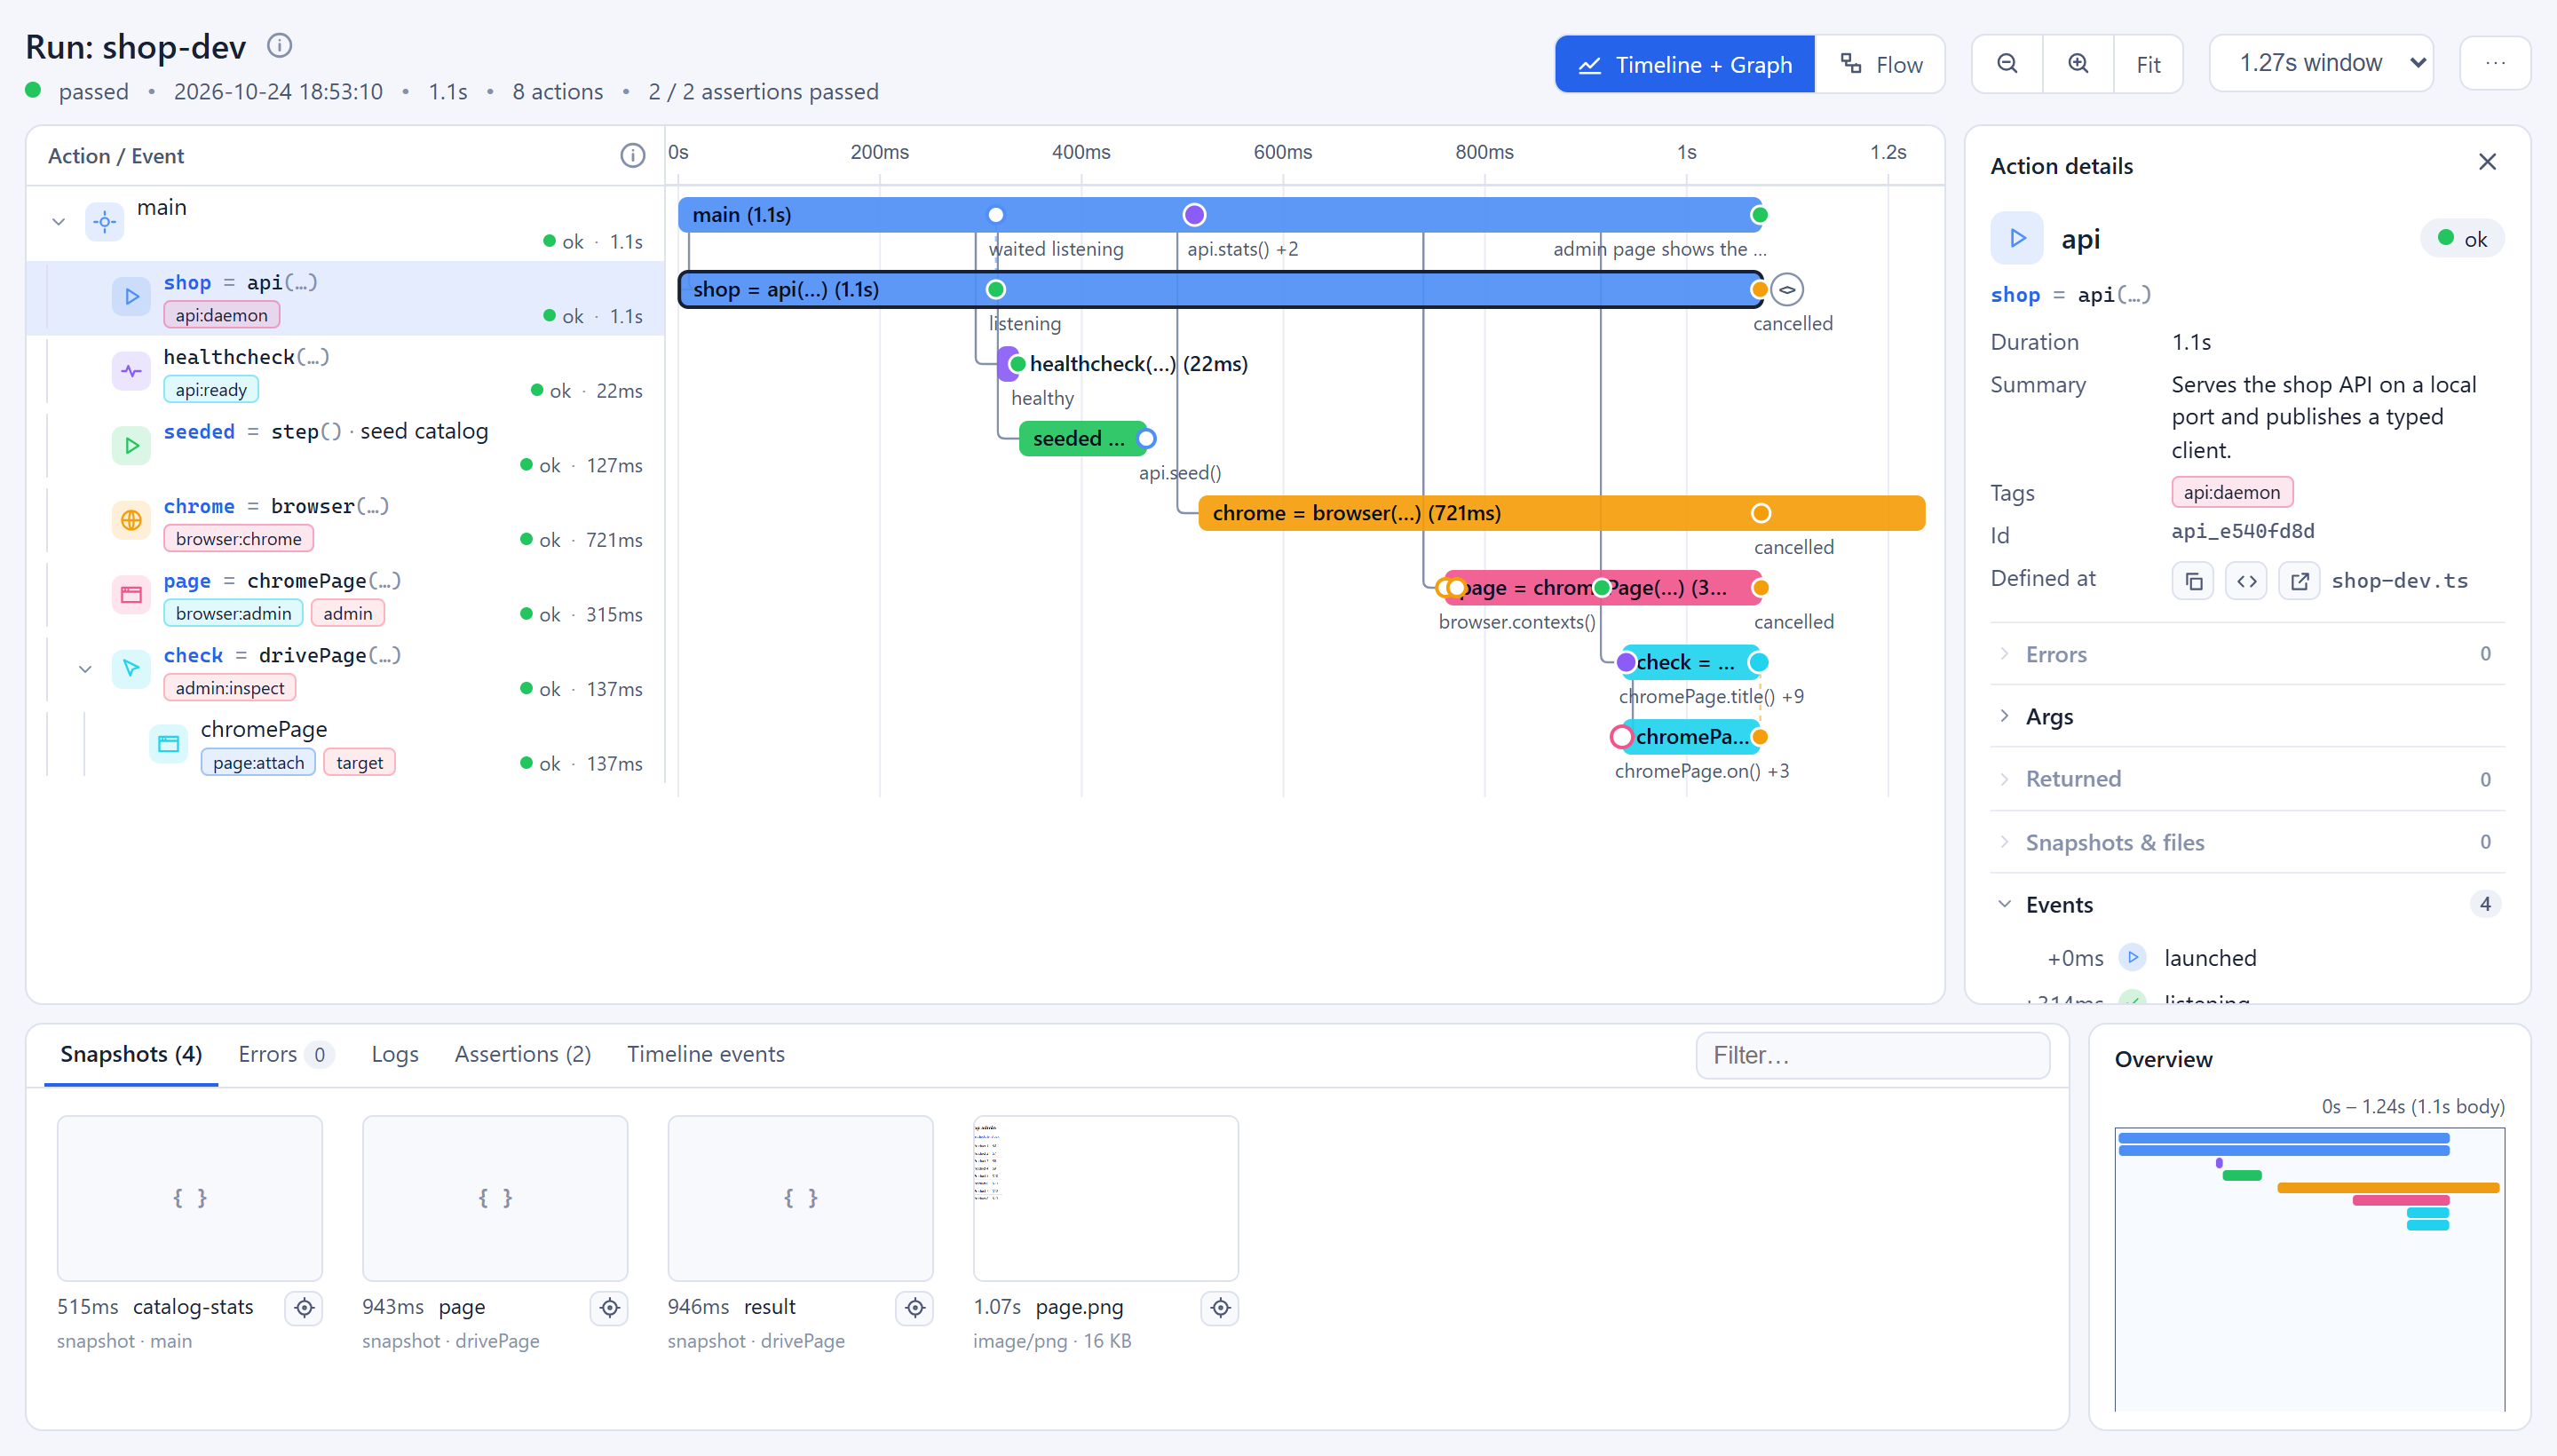Click the play icon of shop = api row
Screen dimensions: 2557x1456
tap(131, 296)
